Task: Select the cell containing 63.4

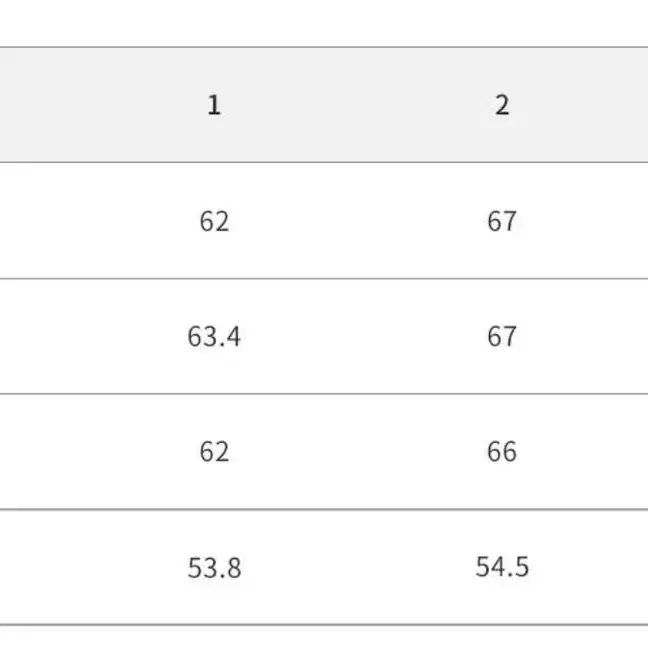Action: (214, 336)
